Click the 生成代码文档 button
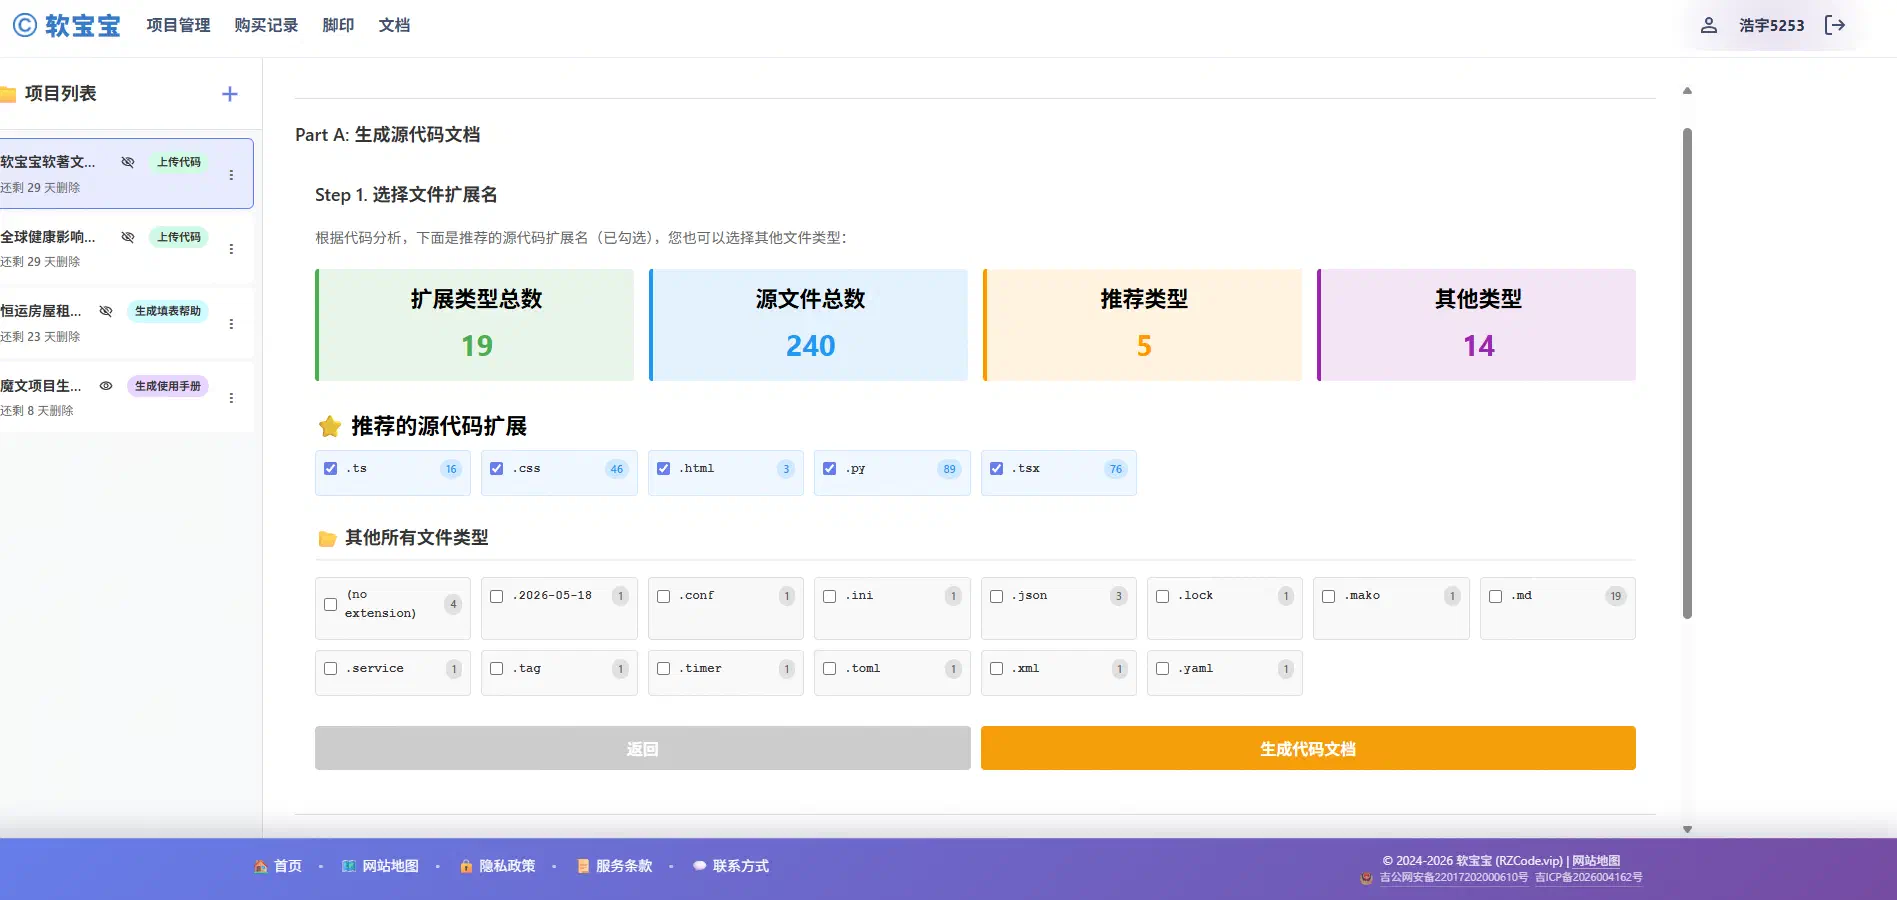Screen dimensions: 1897x900 coord(1308,748)
